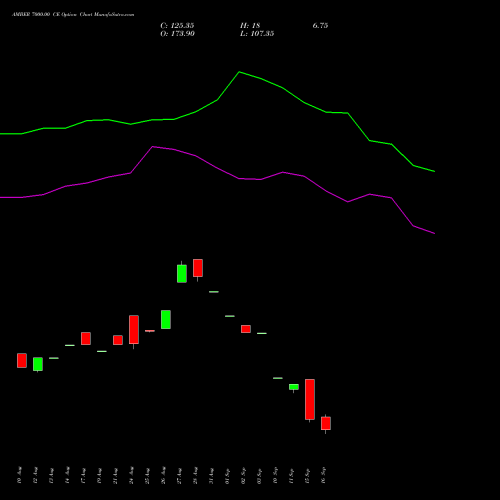Click the "26 Aug" date label
This screenshot has height=500, width=500.
(x=163, y=475)
